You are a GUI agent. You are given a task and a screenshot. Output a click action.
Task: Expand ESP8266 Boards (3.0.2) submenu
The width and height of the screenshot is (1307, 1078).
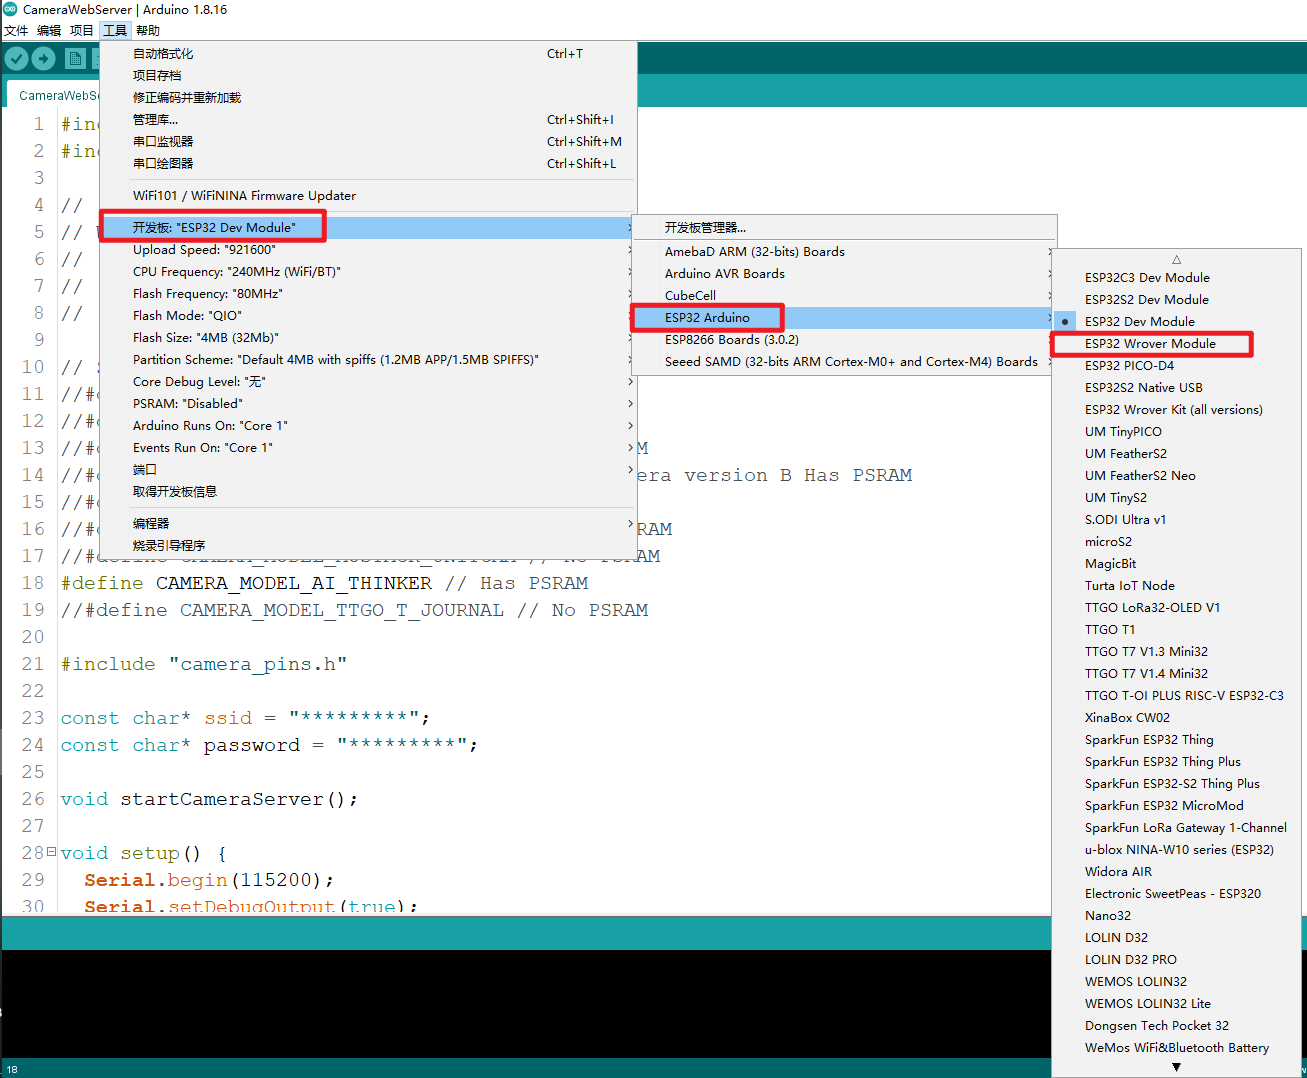pyautogui.click(x=844, y=340)
